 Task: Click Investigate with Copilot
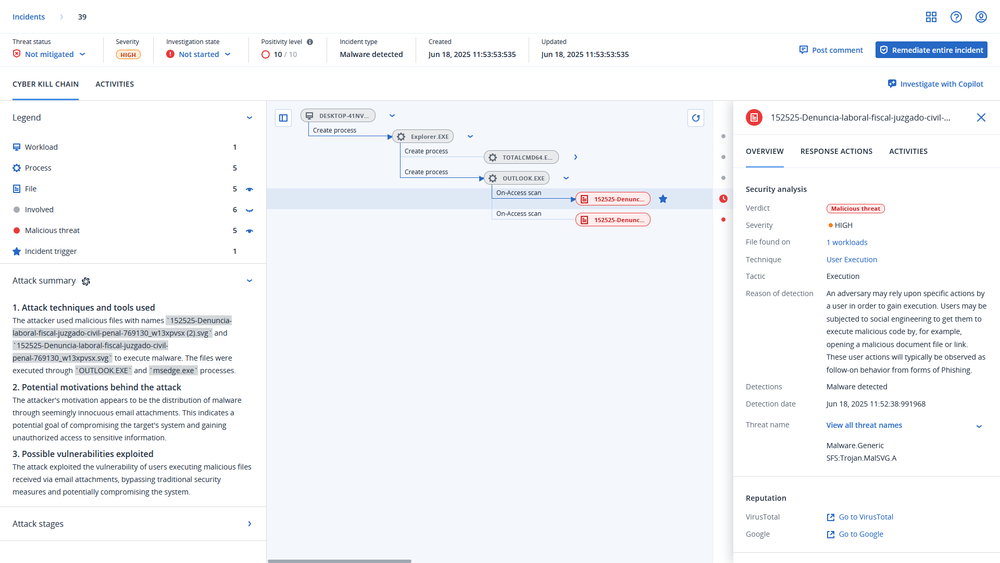pyautogui.click(x=936, y=84)
